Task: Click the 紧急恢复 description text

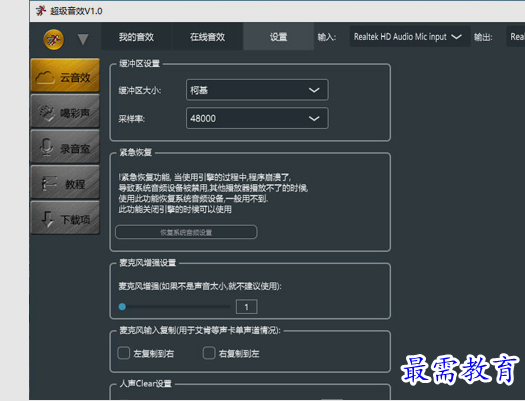Action: [213, 193]
